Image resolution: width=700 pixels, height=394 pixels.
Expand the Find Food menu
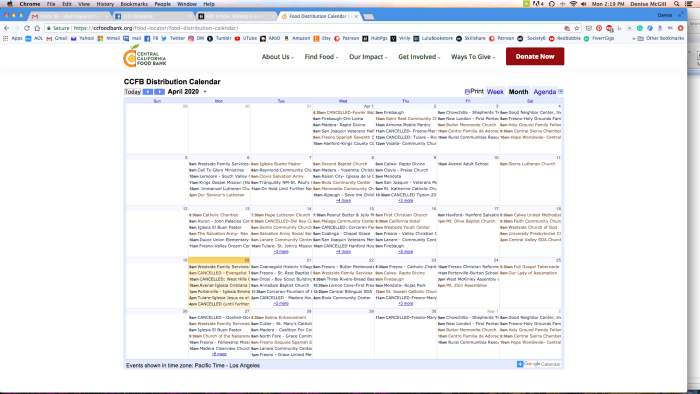point(321,57)
